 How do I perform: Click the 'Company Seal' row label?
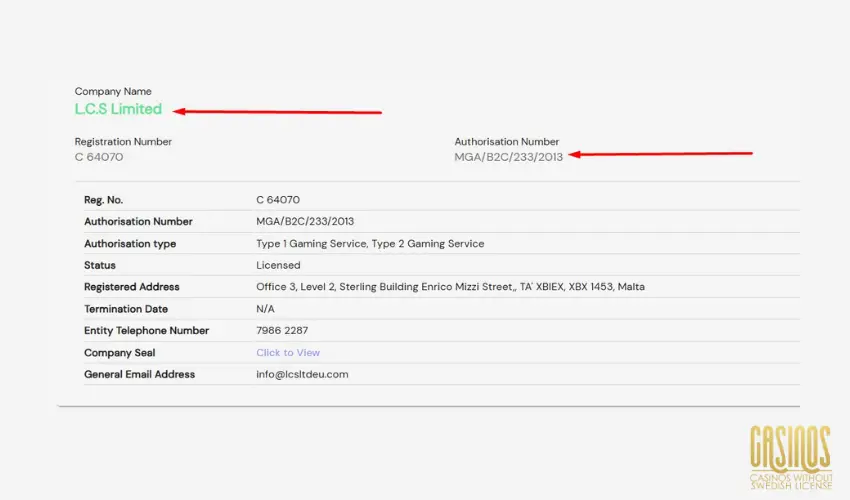click(x=119, y=352)
